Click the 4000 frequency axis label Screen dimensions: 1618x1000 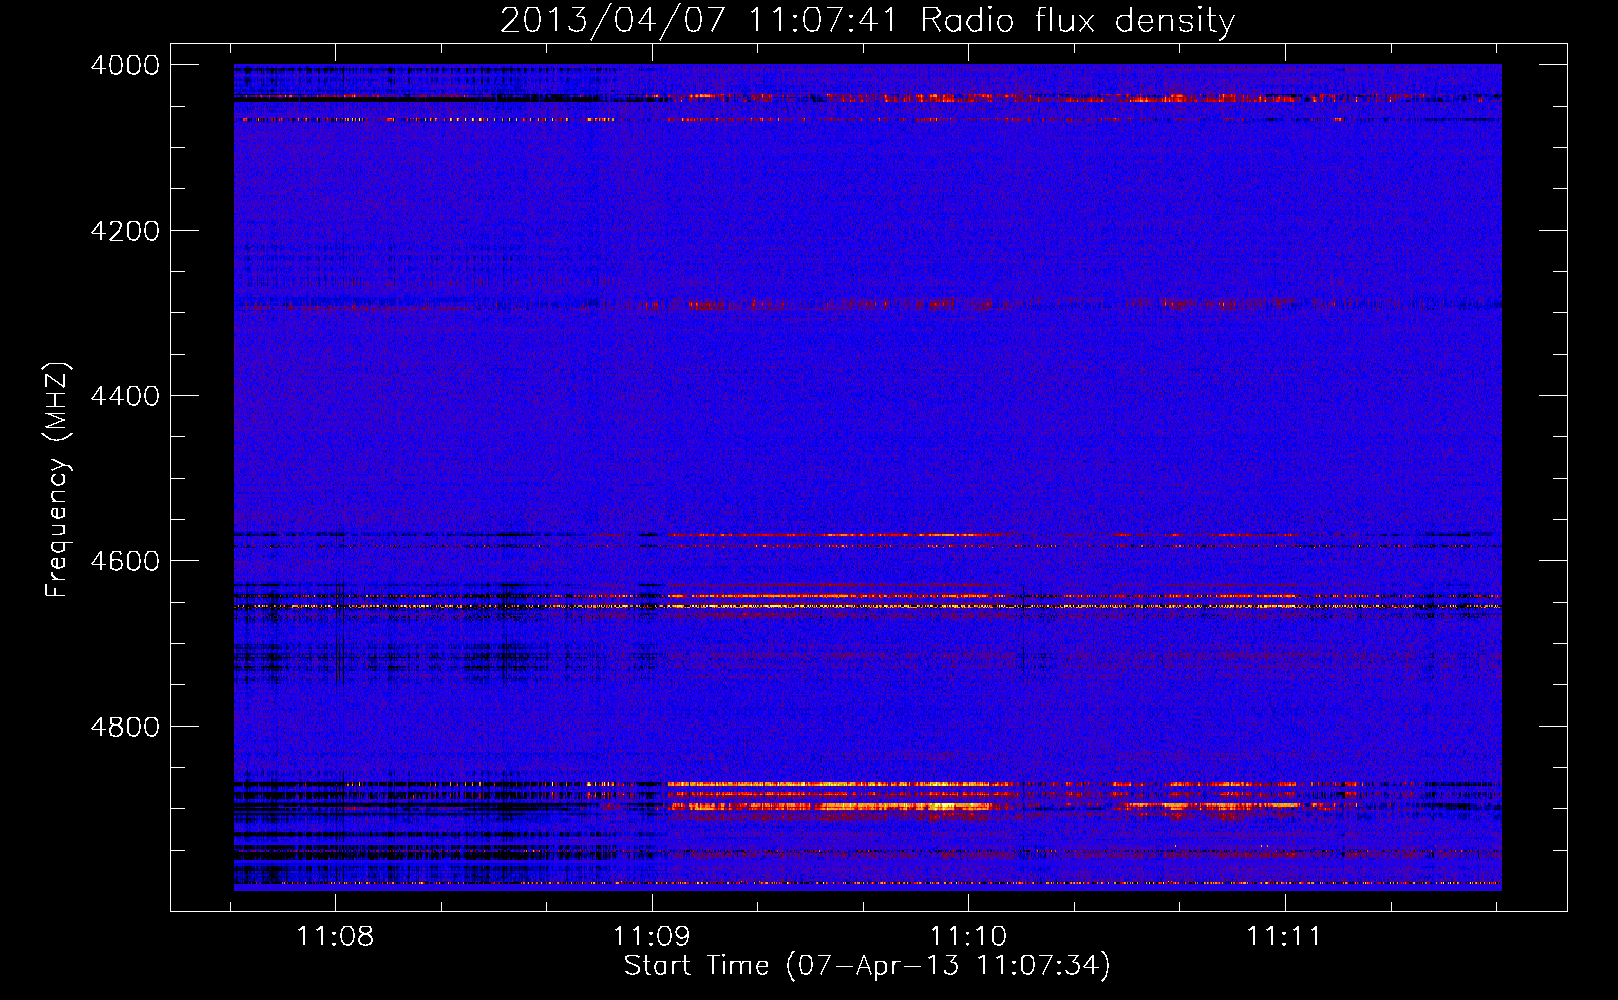(125, 65)
